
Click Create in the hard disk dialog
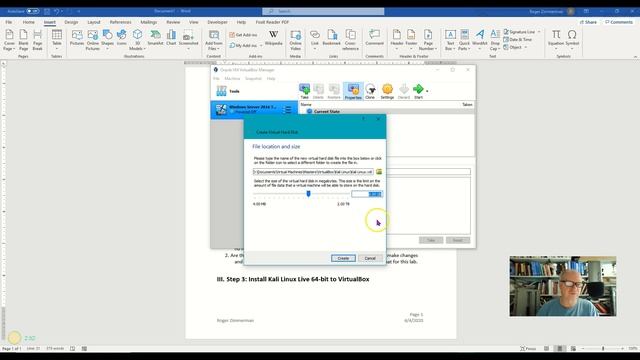point(343,258)
